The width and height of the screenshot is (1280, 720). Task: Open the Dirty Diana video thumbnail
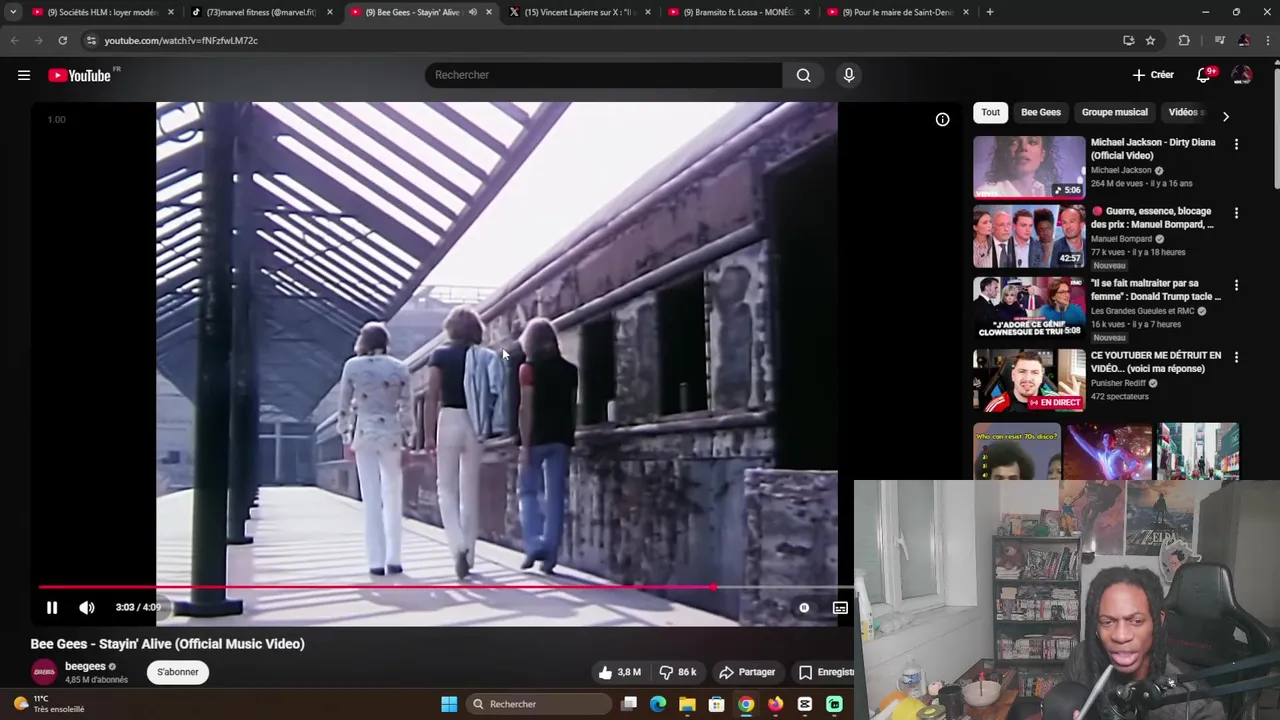point(1029,167)
